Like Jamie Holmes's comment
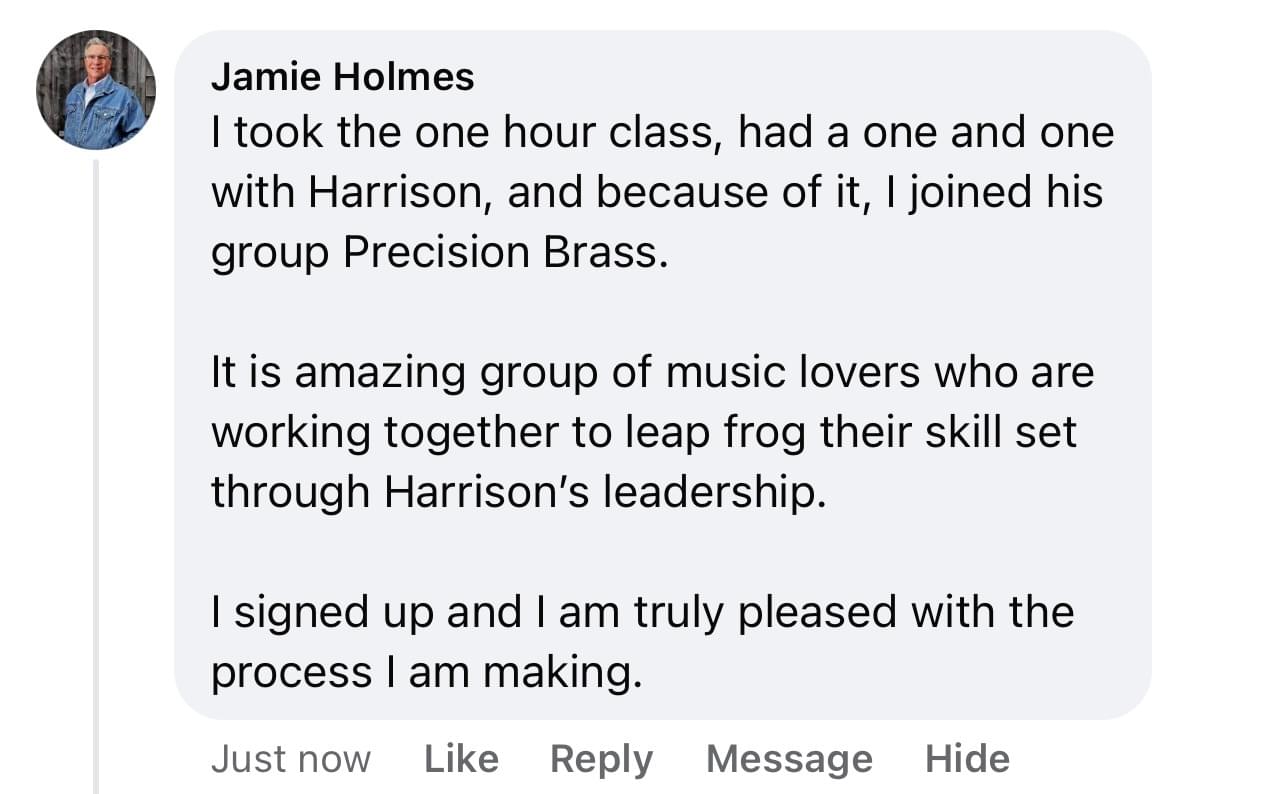This screenshot has width=1284, height=794. coord(461,759)
